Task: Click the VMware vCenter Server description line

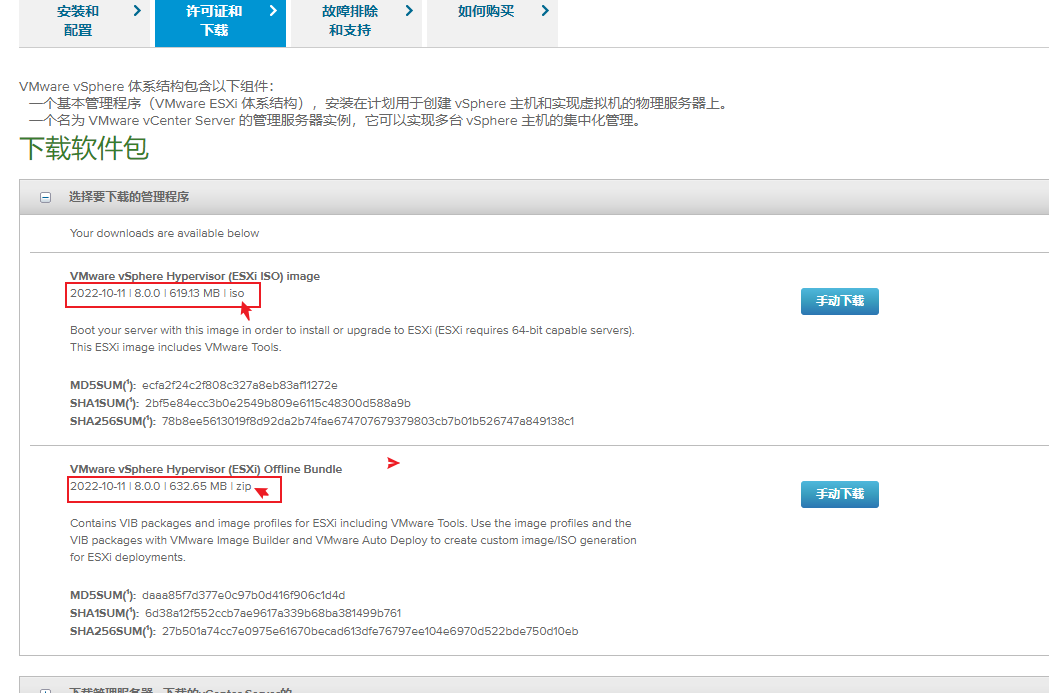Action: (335, 120)
